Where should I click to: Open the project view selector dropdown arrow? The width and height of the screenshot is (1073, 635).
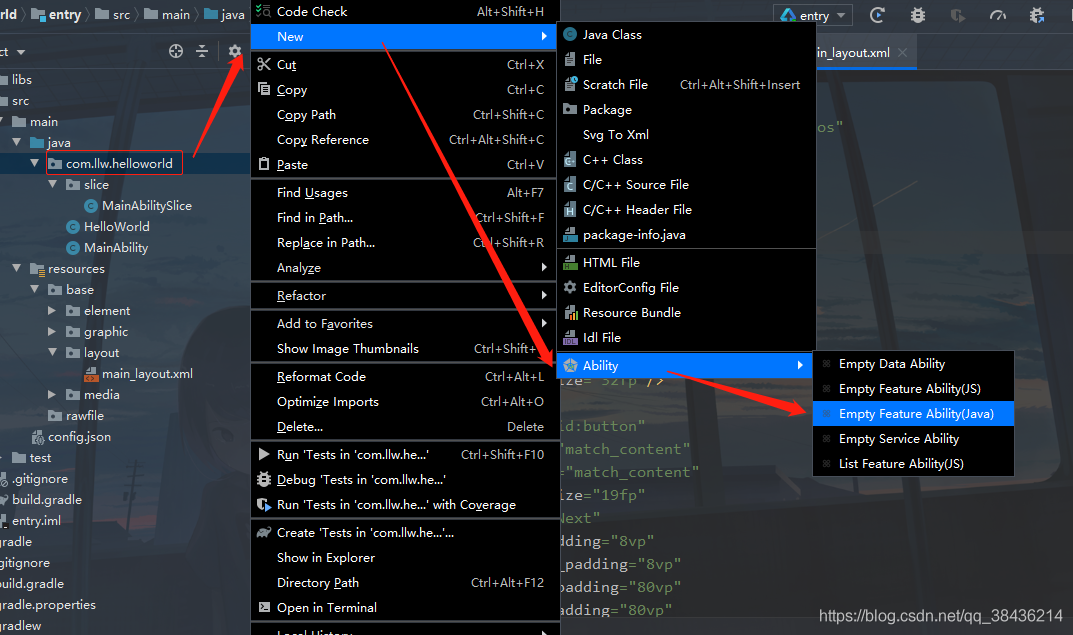point(21,52)
